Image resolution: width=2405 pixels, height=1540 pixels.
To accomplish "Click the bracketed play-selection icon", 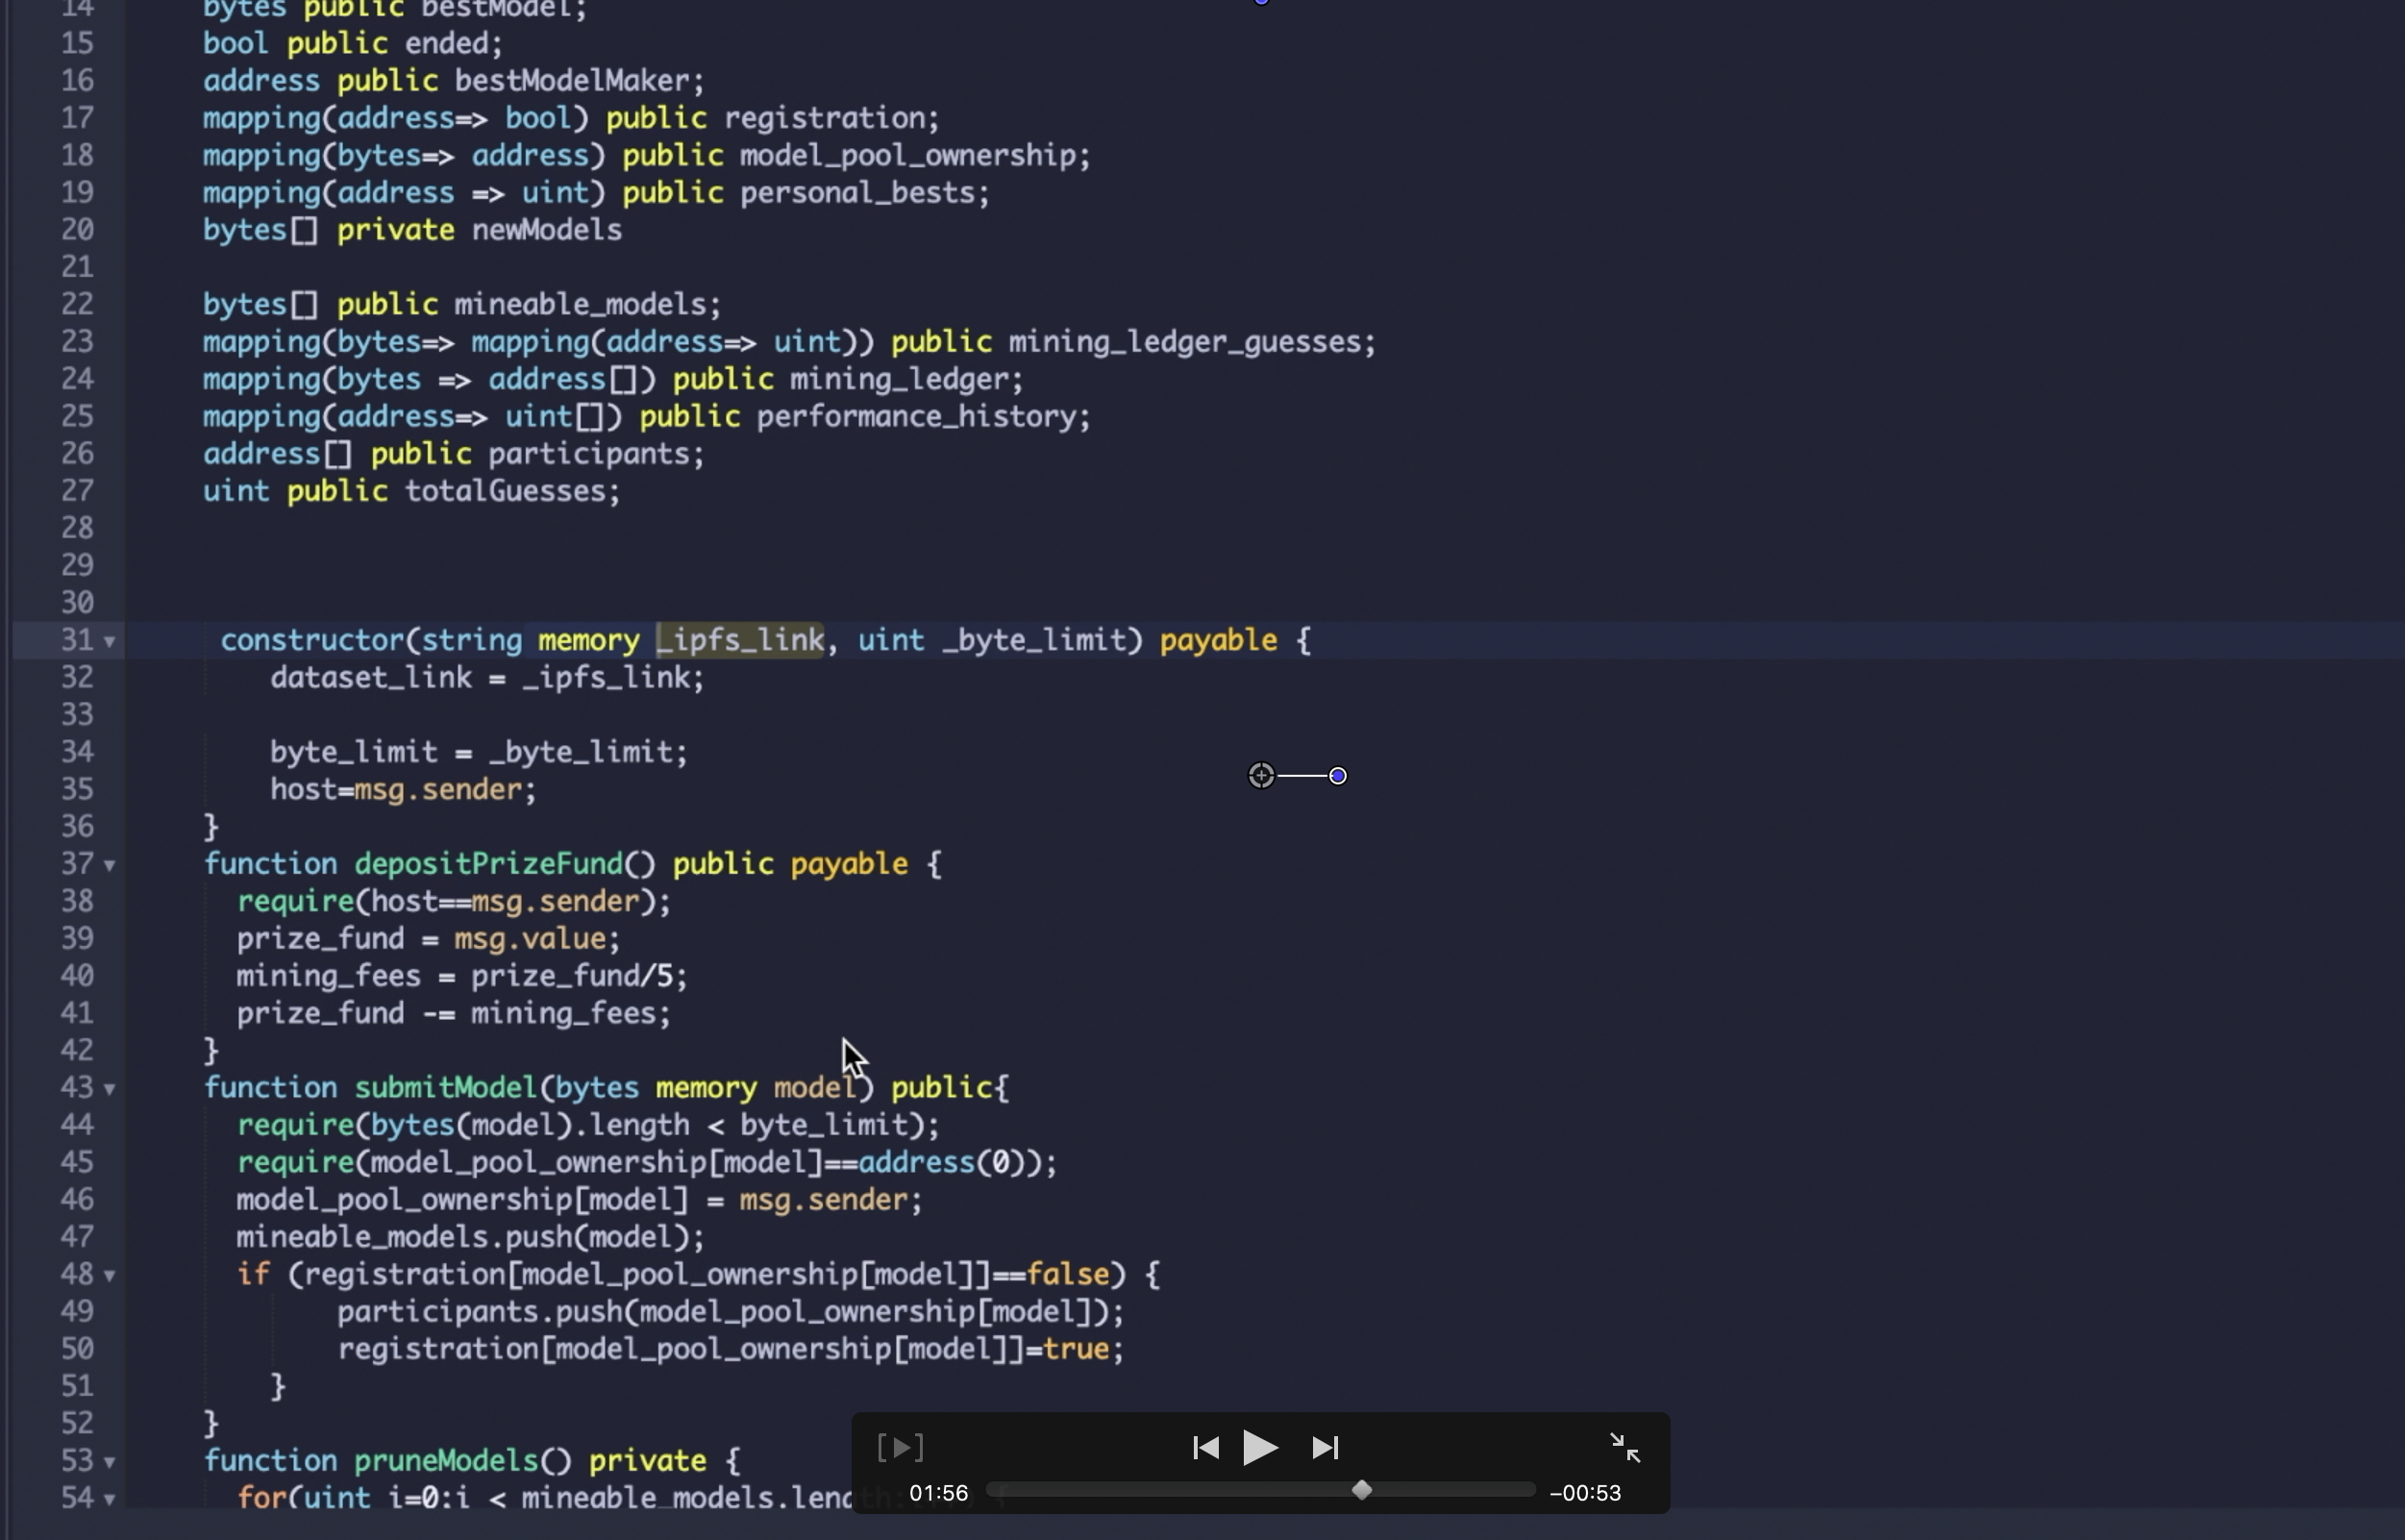I will [900, 1447].
